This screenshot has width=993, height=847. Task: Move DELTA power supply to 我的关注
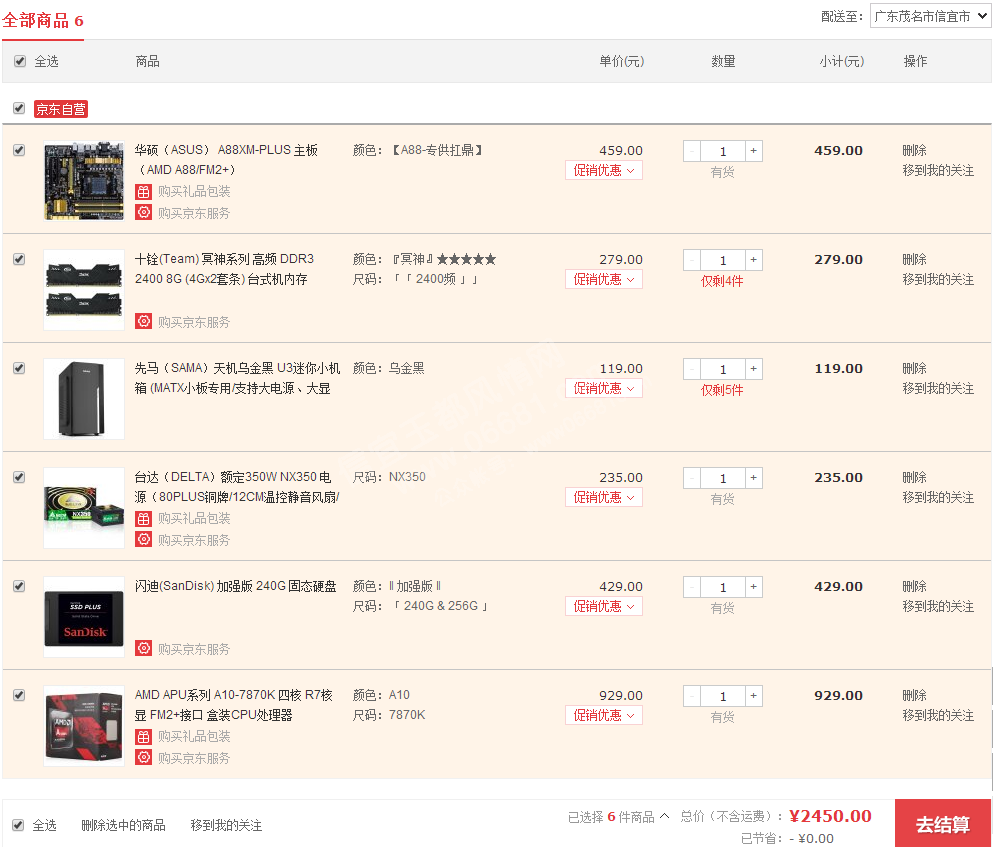[x=938, y=497]
